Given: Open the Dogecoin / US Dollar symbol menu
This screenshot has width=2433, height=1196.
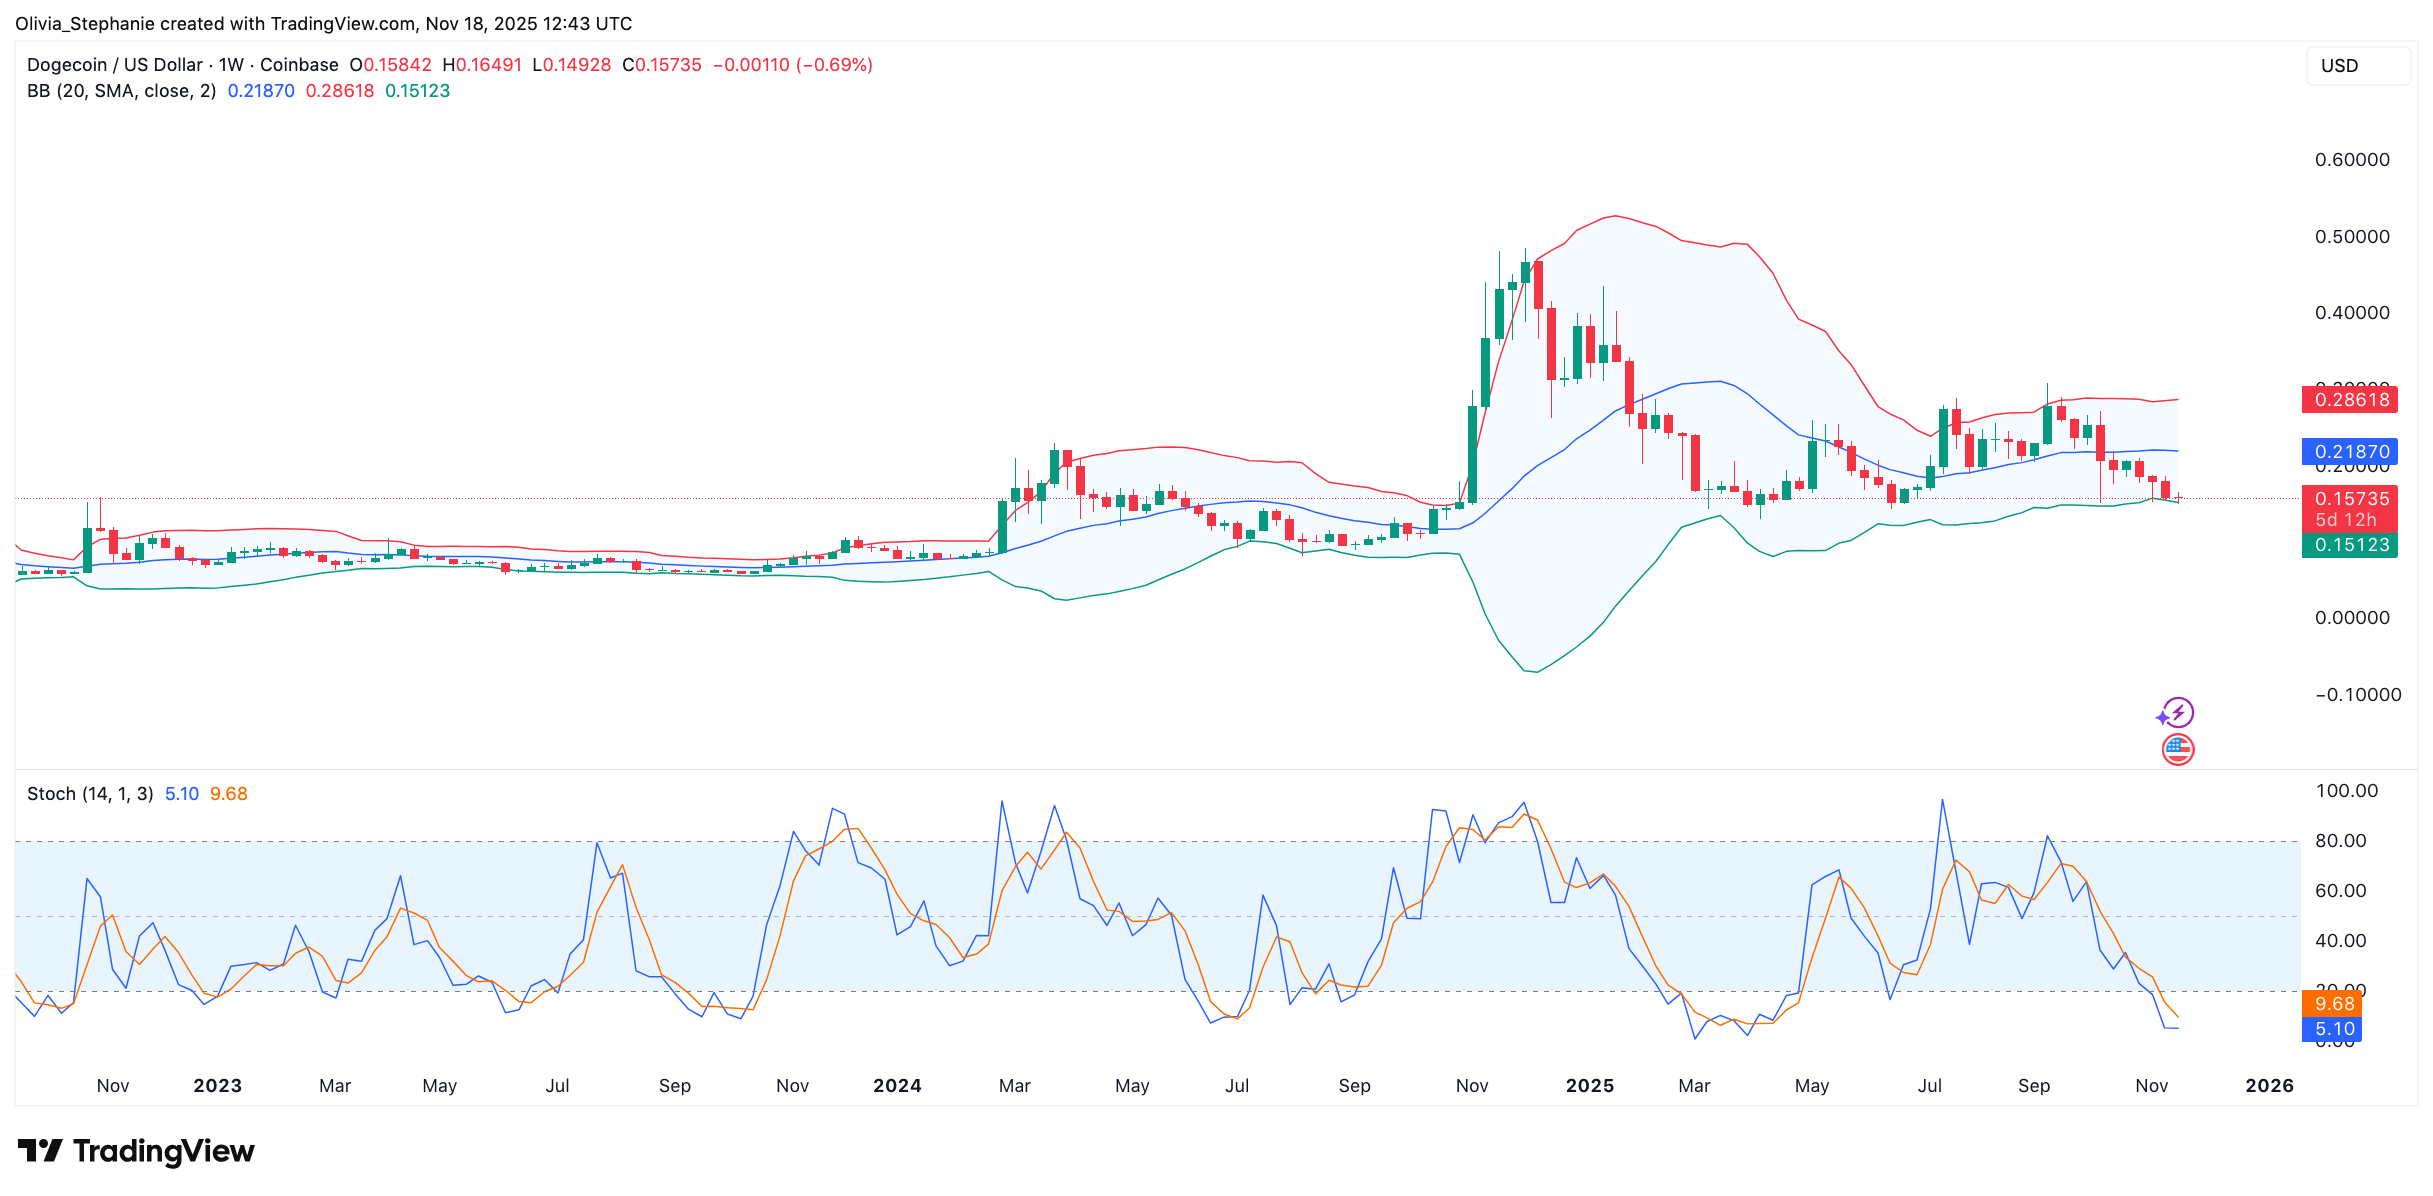Looking at the screenshot, I should 120,64.
